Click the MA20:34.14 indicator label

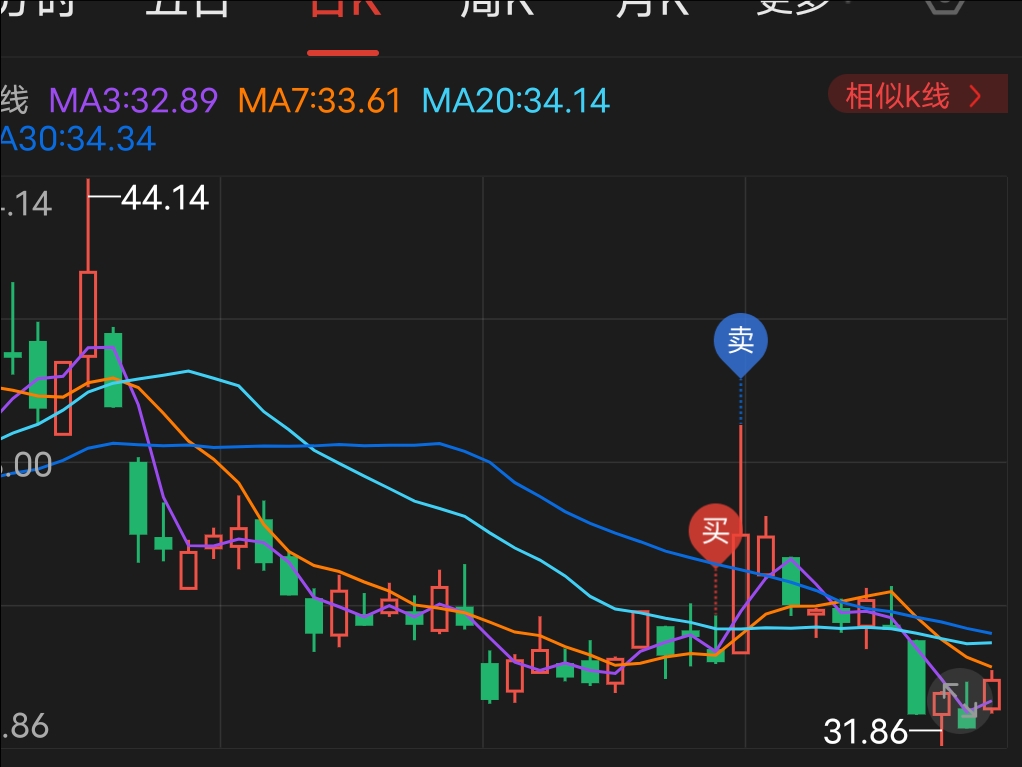(x=516, y=100)
